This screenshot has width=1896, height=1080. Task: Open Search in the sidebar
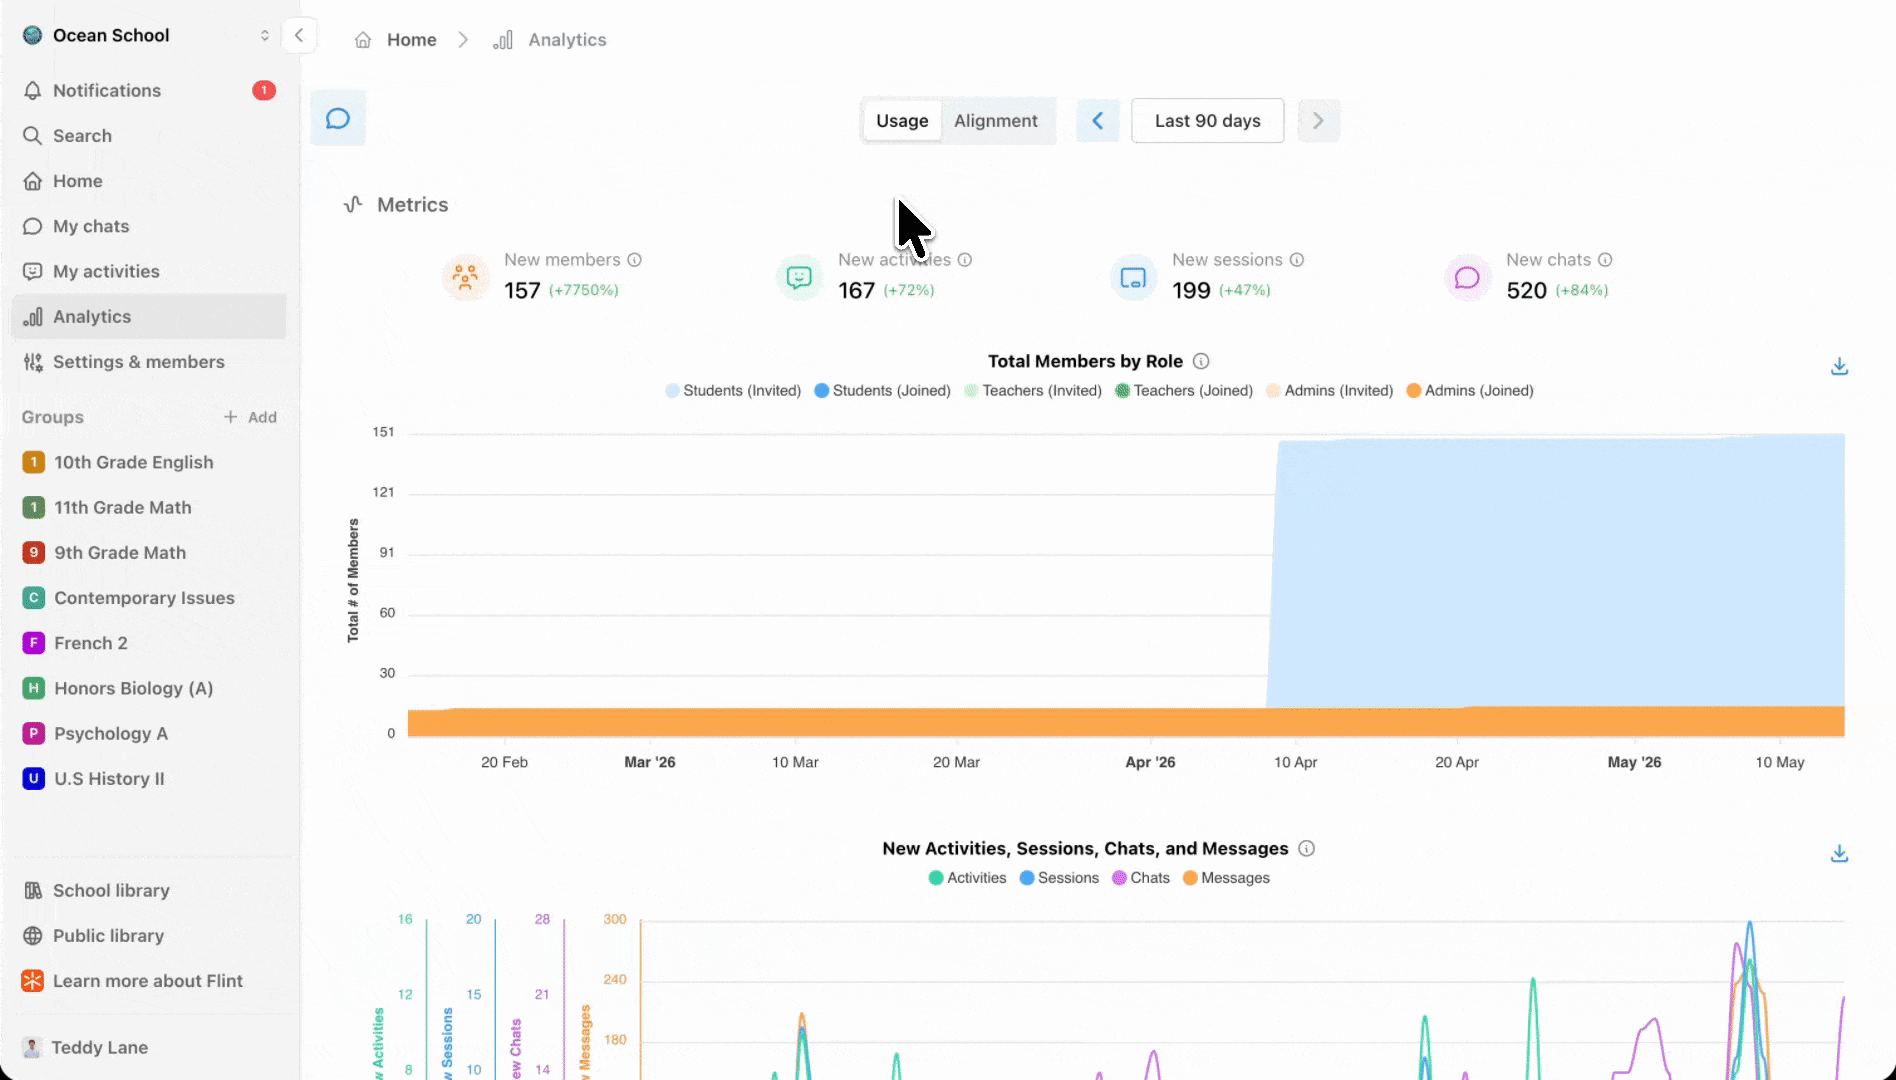pyautogui.click(x=149, y=136)
